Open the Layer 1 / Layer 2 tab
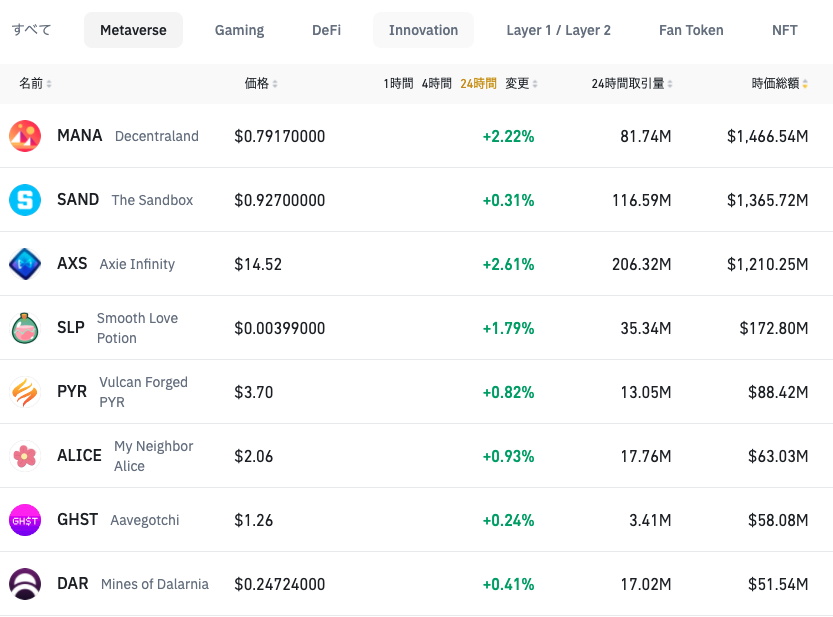This screenshot has width=833, height=617. [x=558, y=30]
